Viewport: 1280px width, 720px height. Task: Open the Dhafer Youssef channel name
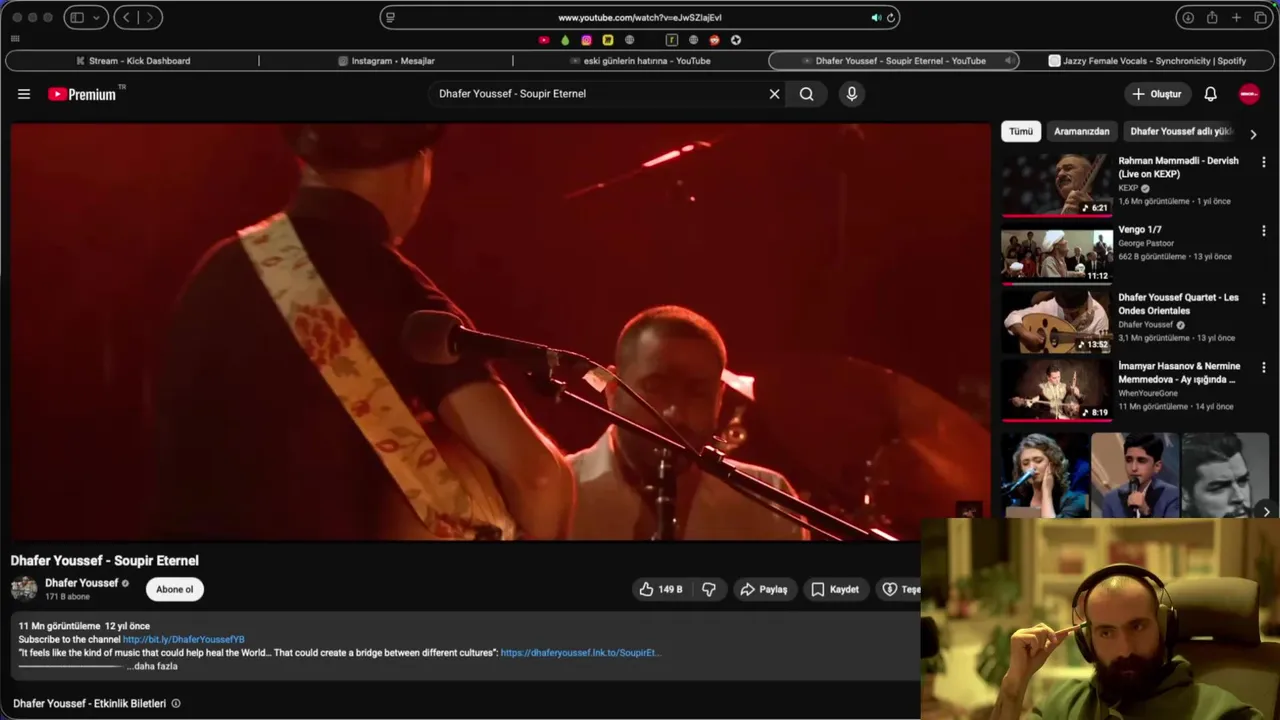coord(82,583)
